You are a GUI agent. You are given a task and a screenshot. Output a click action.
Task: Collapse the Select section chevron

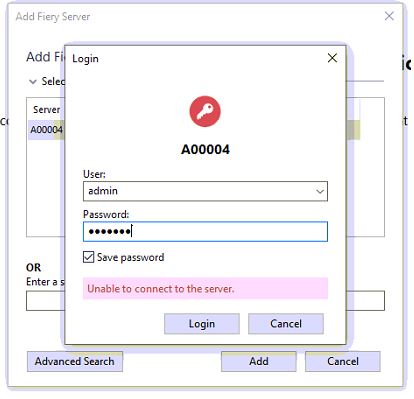pos(33,81)
